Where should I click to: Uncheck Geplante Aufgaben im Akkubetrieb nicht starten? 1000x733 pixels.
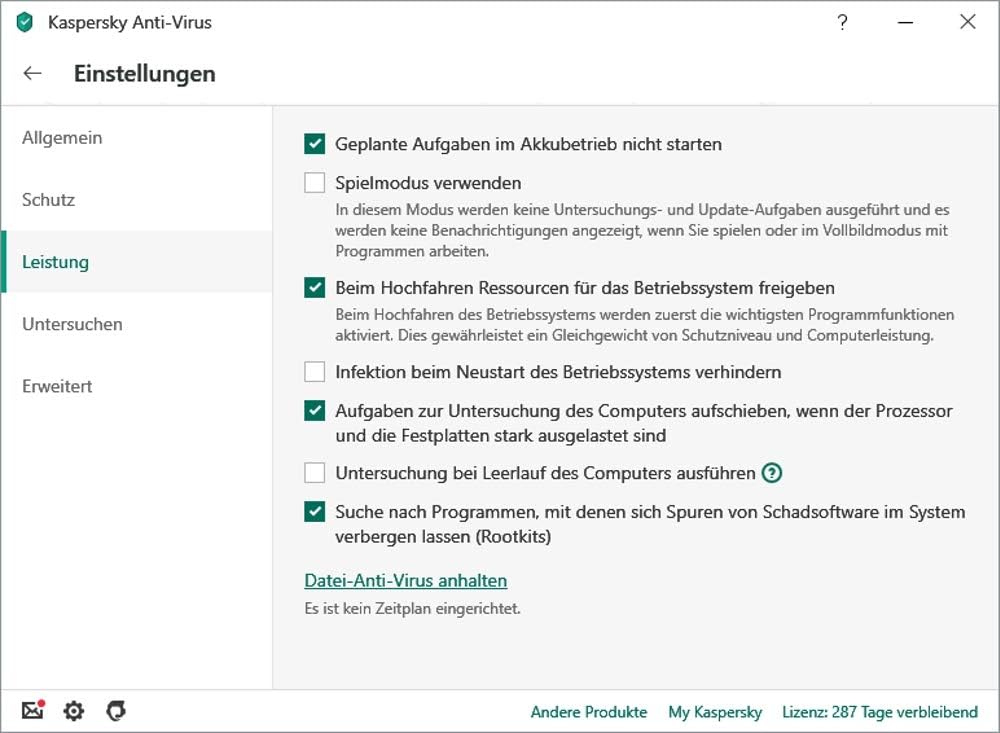tap(315, 144)
